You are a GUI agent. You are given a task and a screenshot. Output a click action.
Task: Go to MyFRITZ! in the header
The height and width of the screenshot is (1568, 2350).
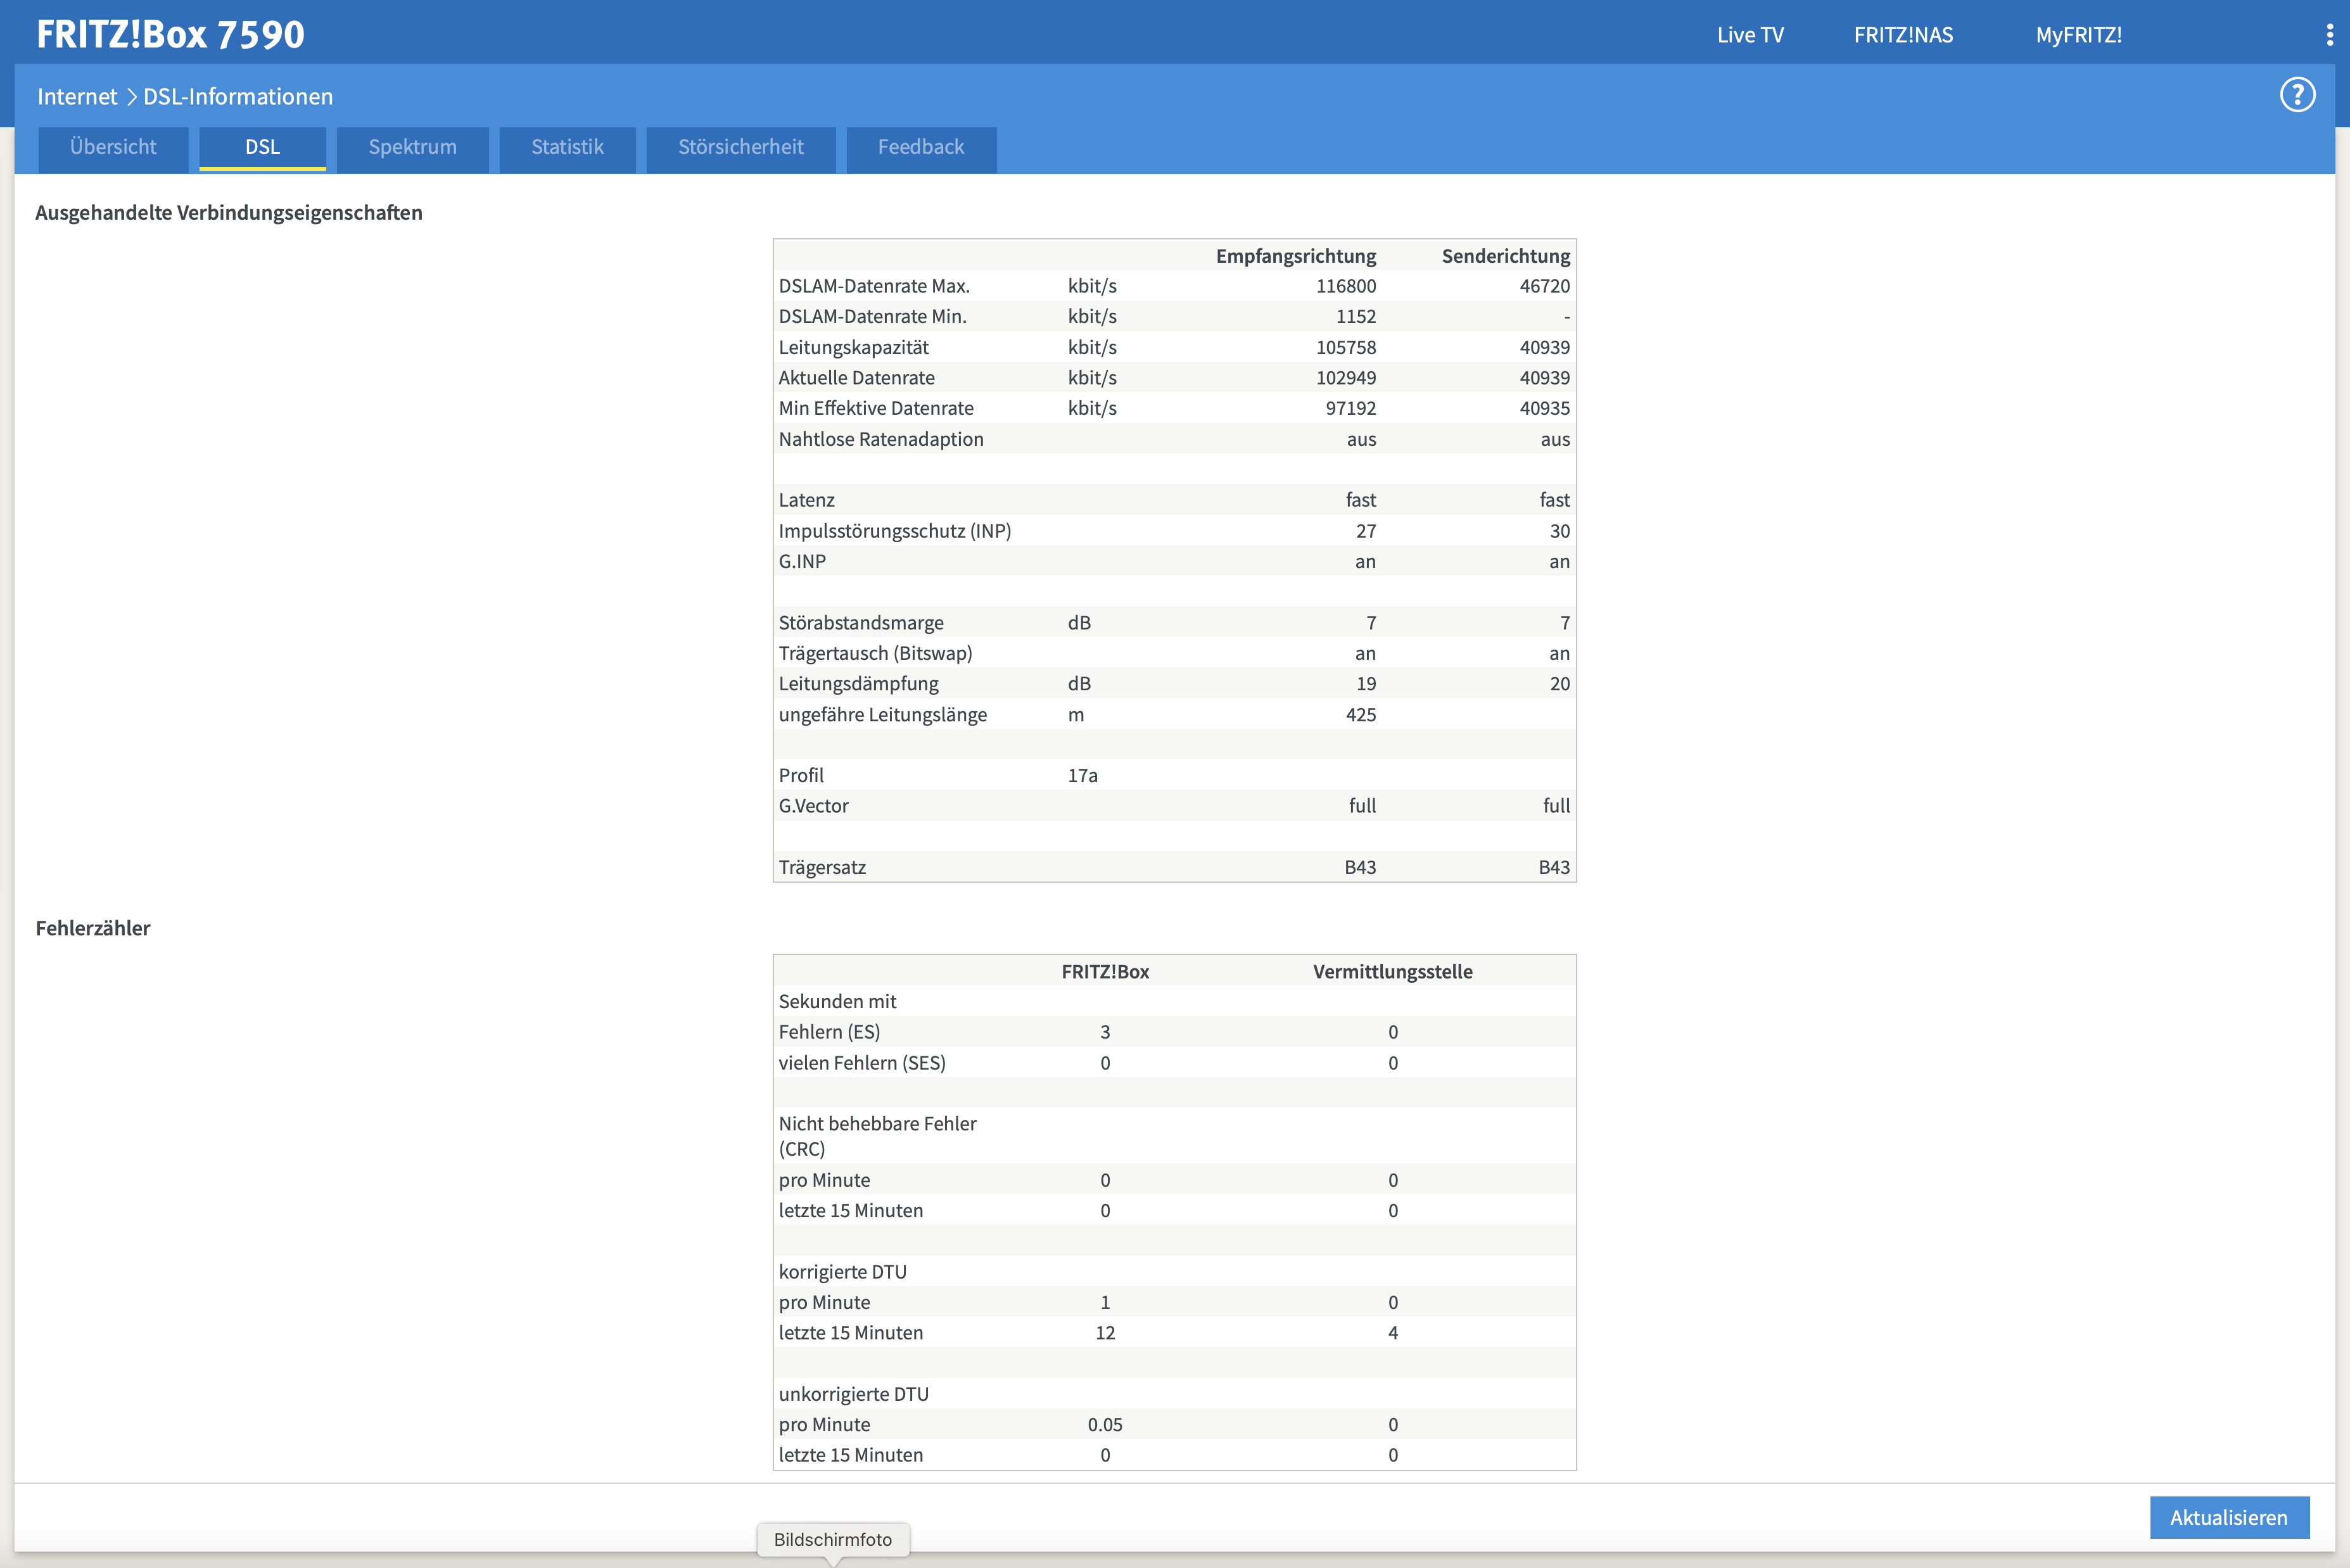pyautogui.click(x=2078, y=35)
